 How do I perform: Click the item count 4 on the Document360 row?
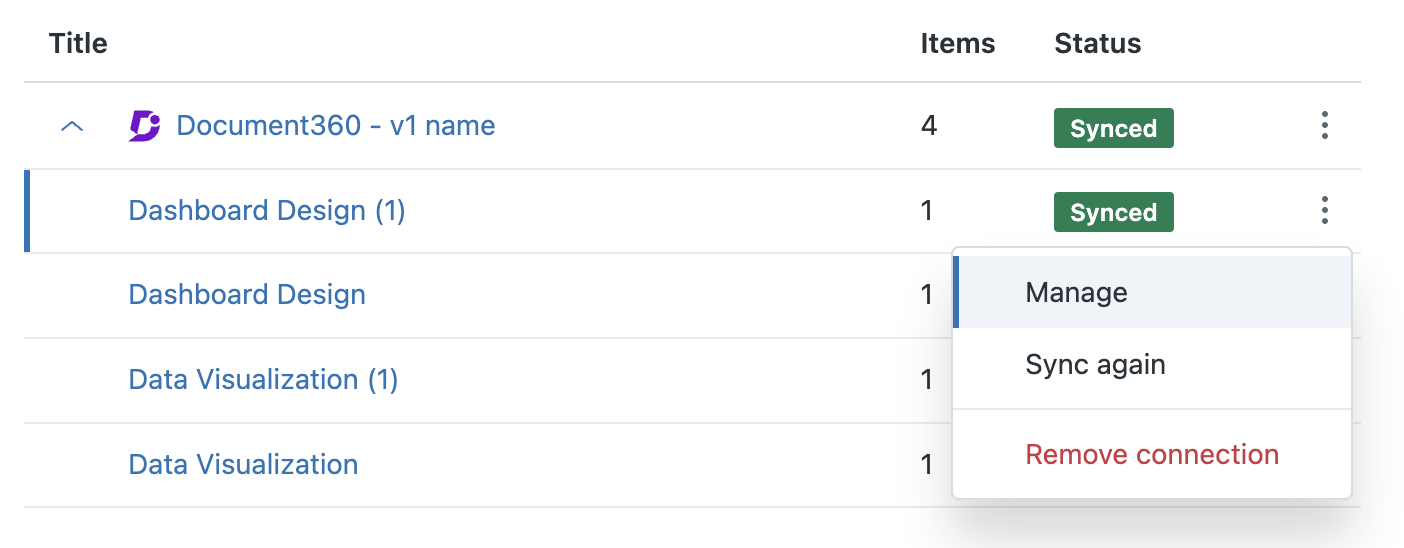point(929,126)
